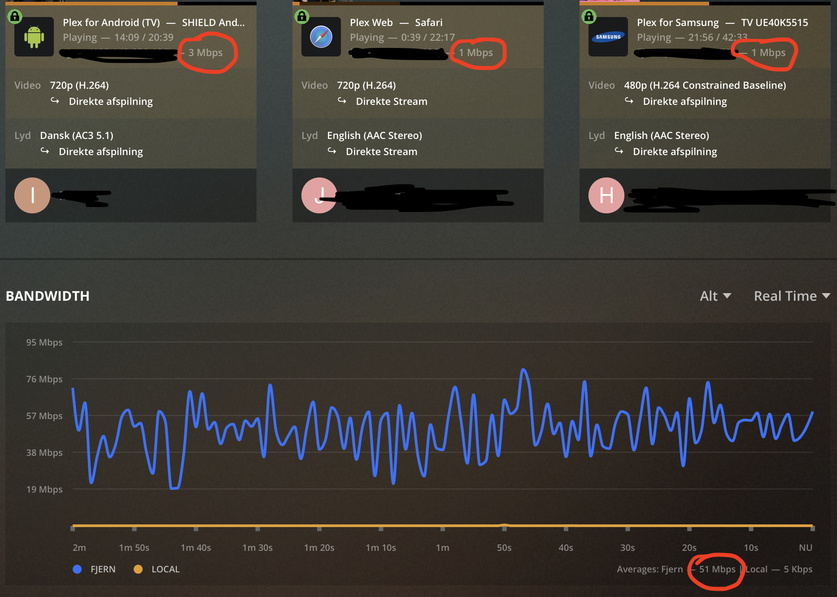Click 'English (AAC Stereo)' in the Plex Web session
The image size is (837, 597).
(374, 135)
